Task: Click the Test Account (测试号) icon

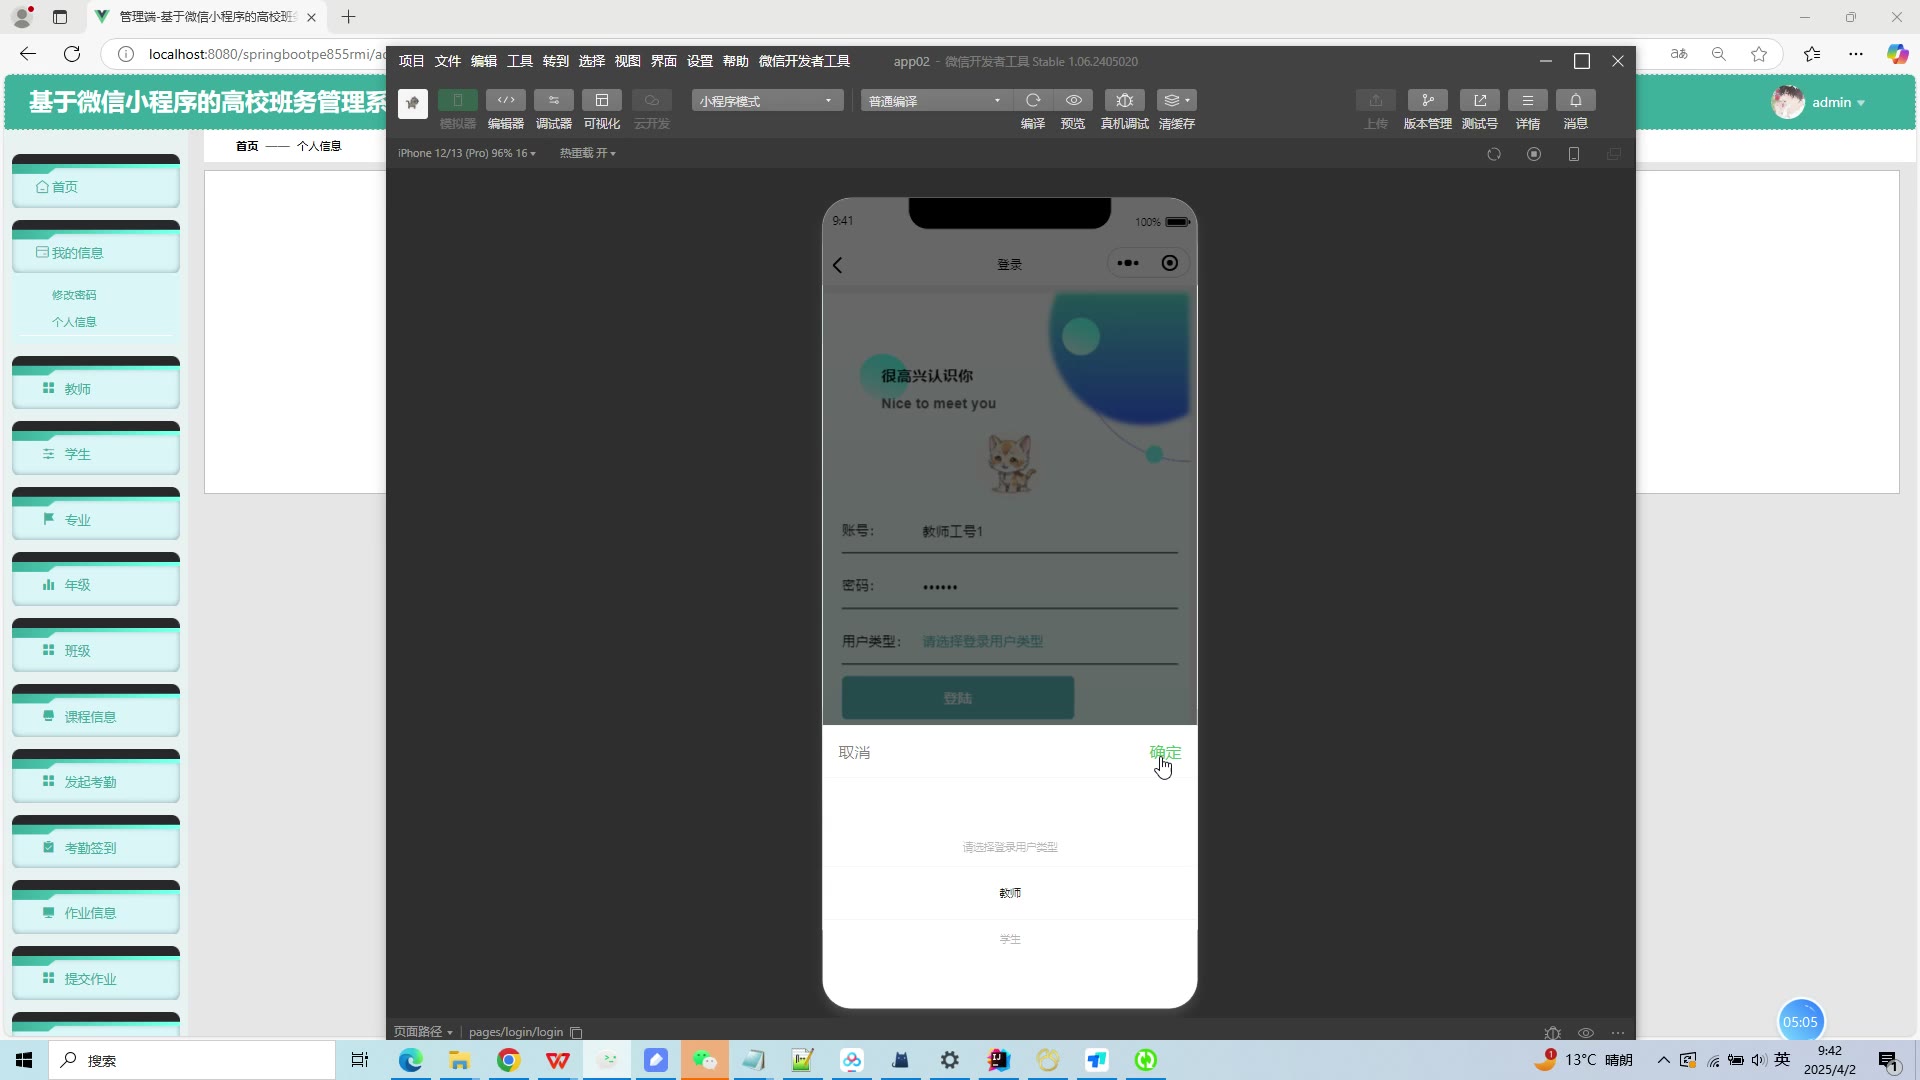Action: point(1479,101)
